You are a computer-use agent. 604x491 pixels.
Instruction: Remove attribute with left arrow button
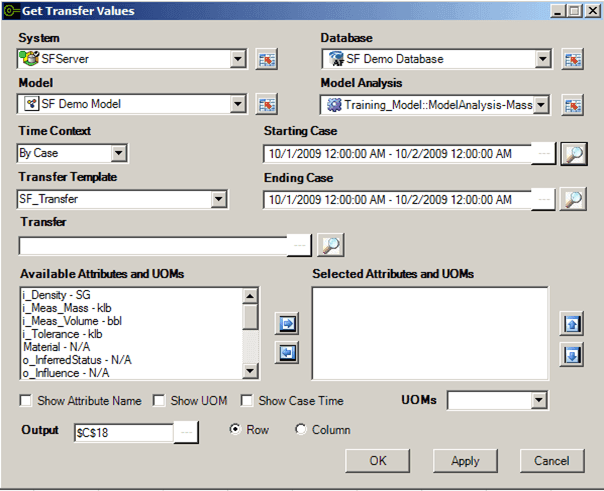287,352
